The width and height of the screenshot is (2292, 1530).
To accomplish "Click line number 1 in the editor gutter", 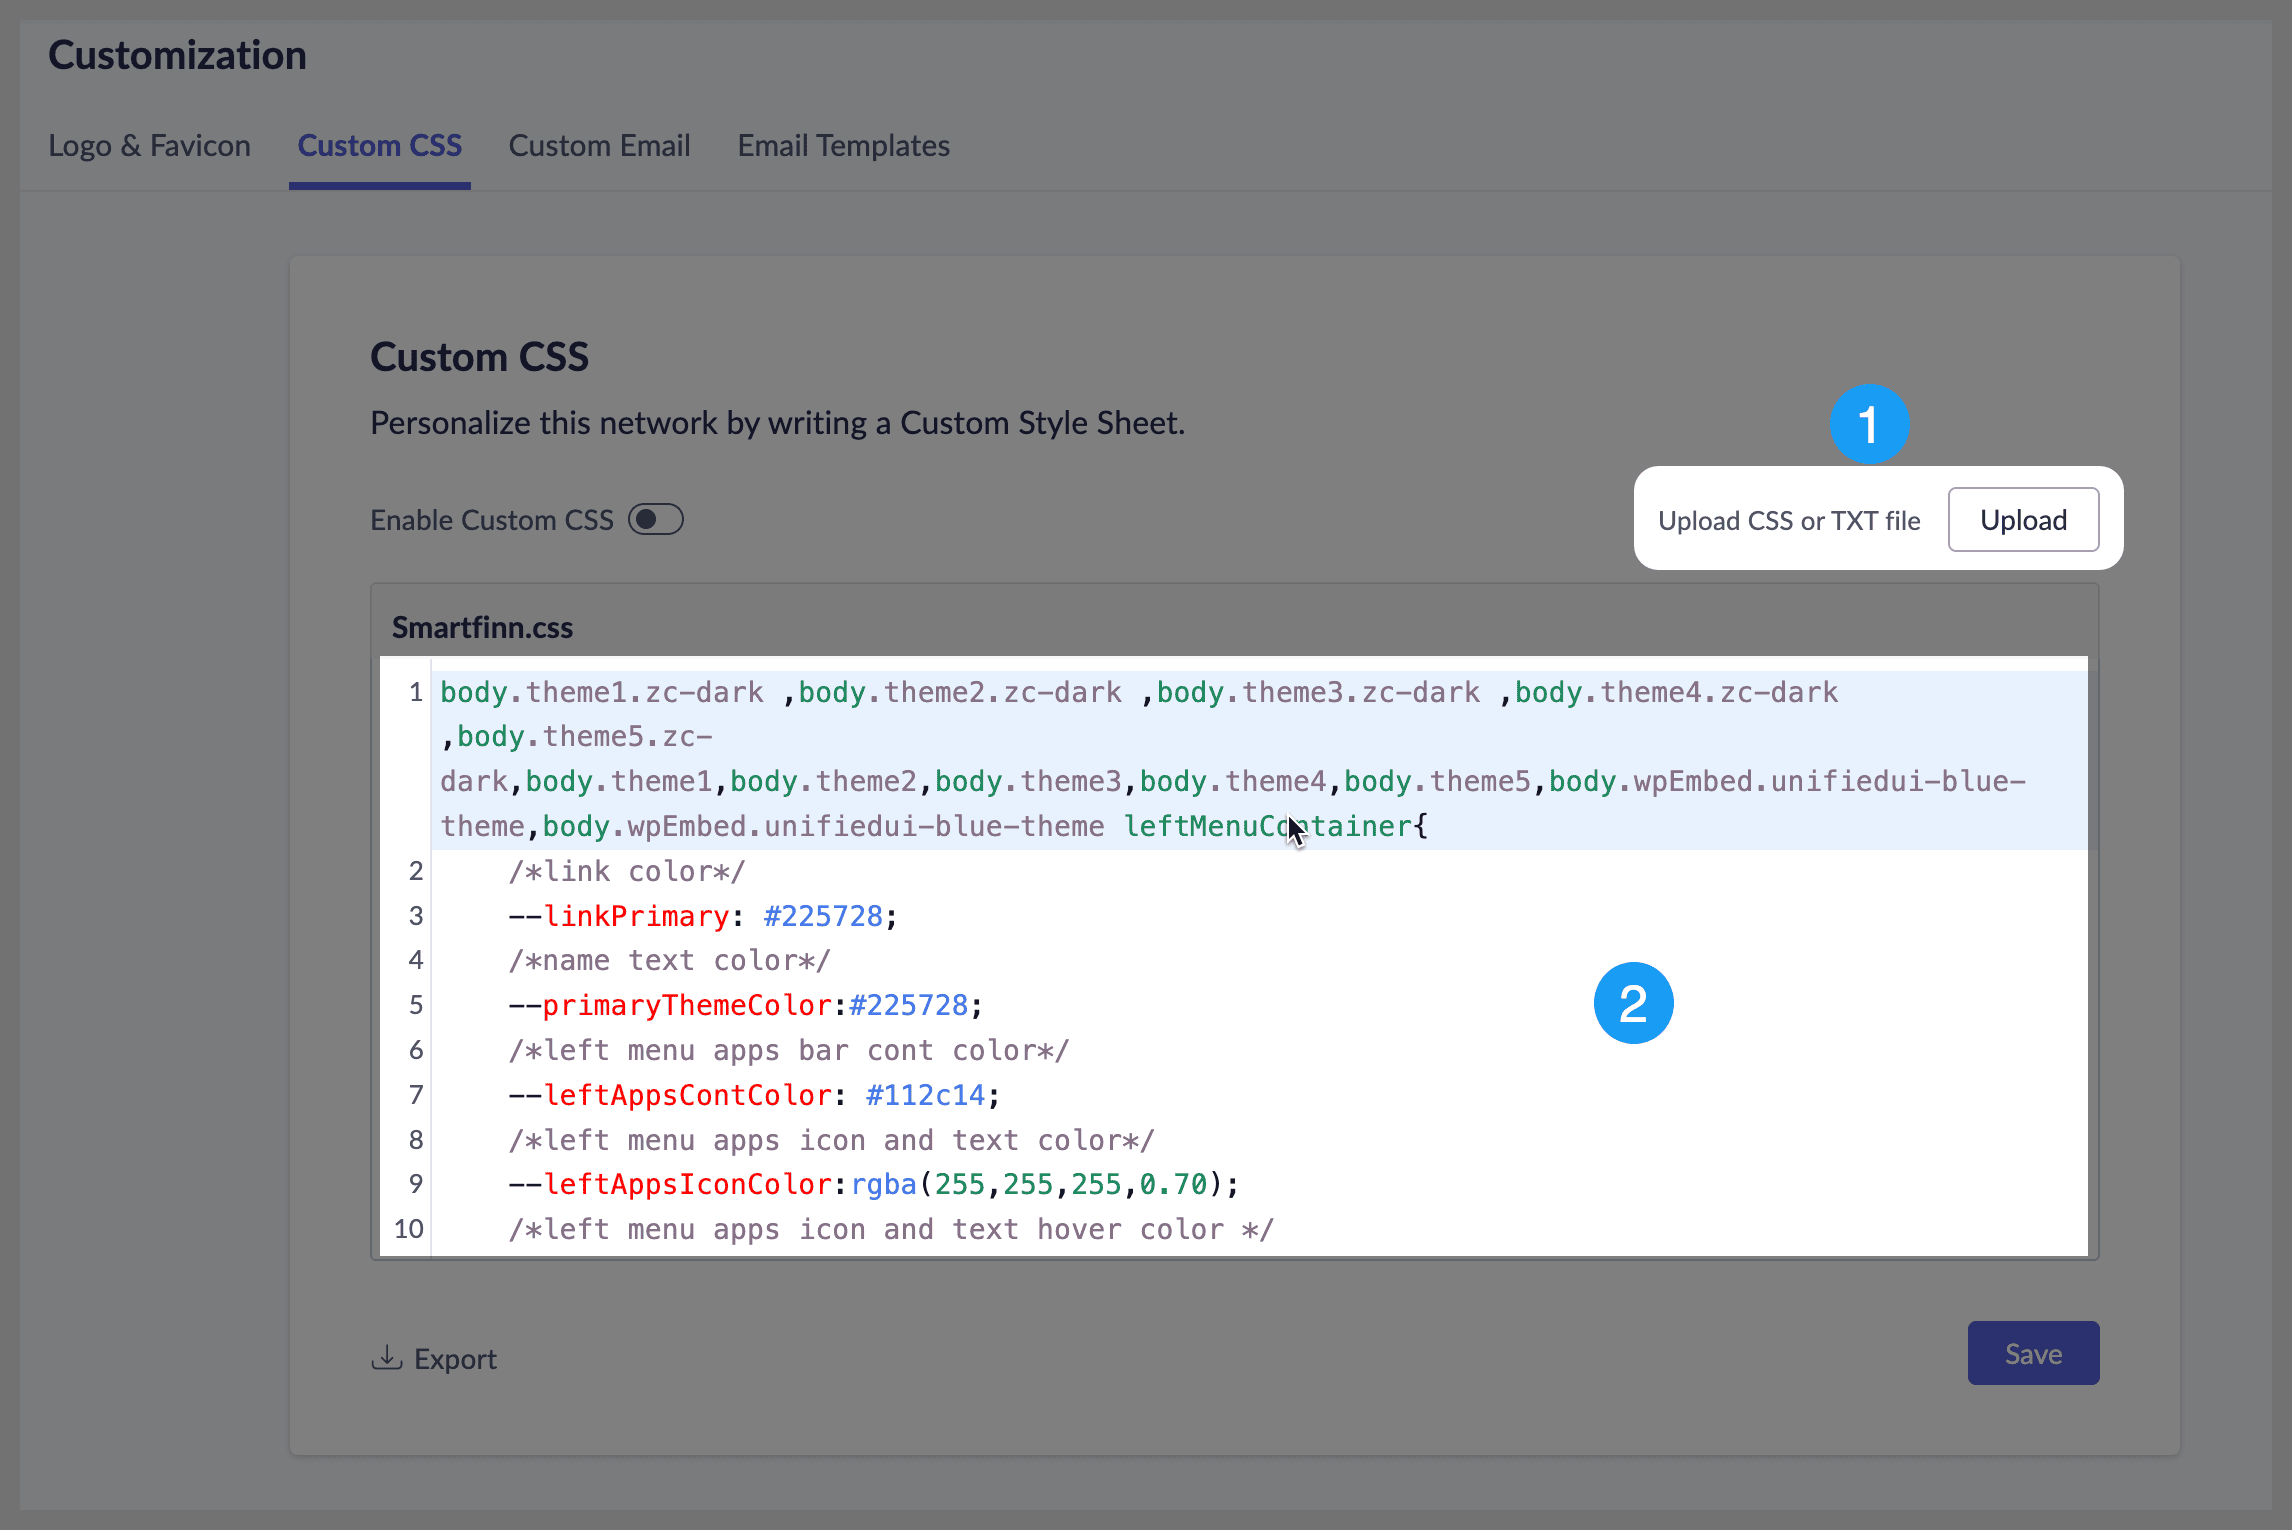I will pos(415,692).
